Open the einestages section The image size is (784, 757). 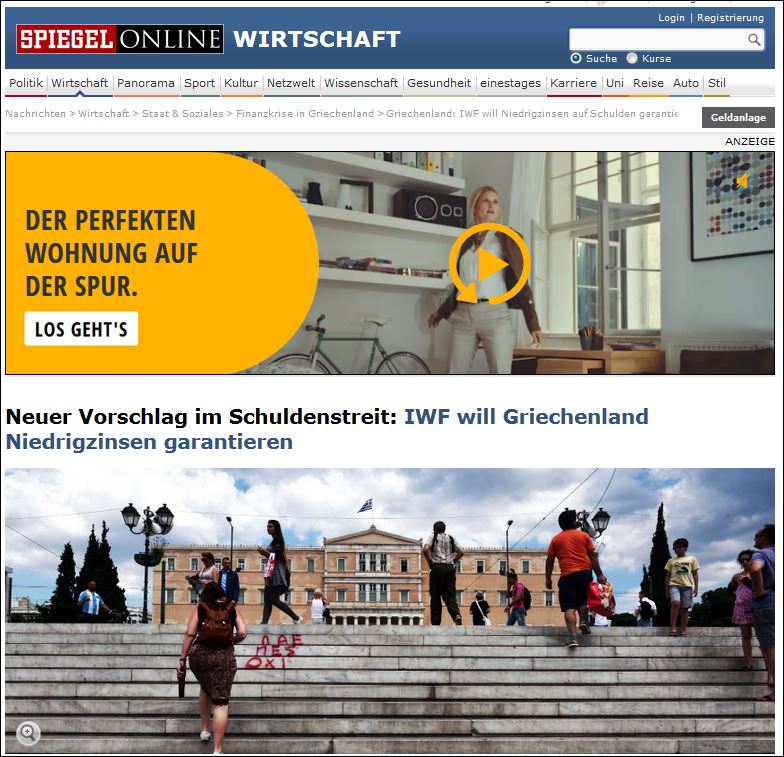pos(510,83)
